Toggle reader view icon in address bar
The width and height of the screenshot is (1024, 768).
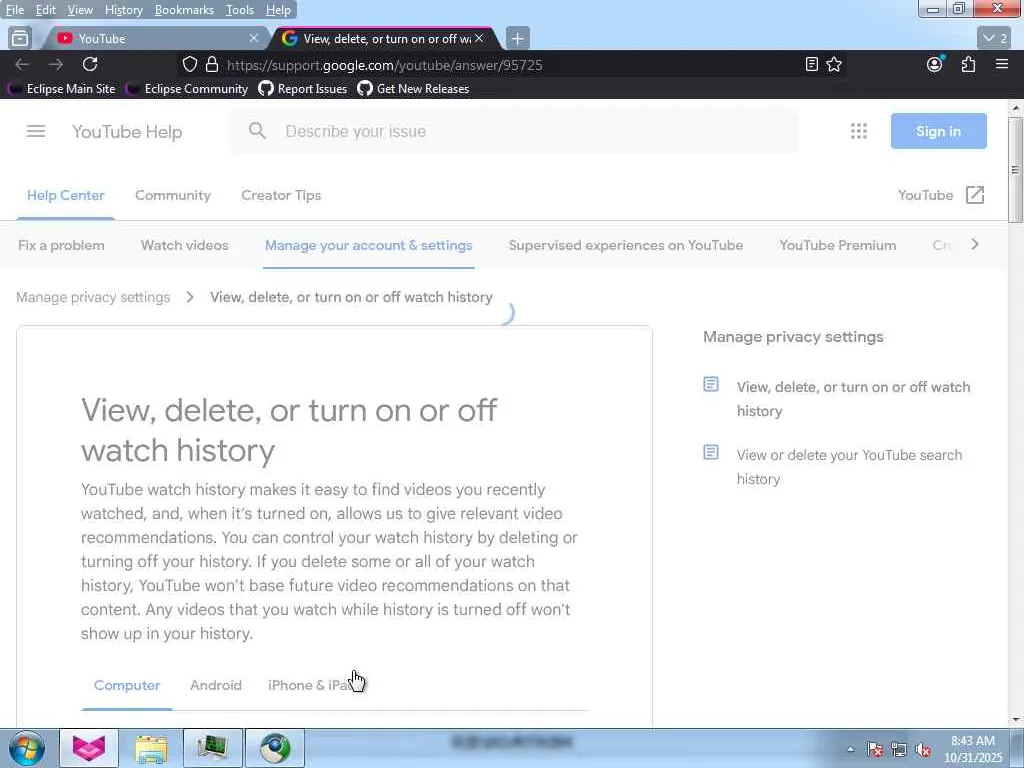pos(812,64)
